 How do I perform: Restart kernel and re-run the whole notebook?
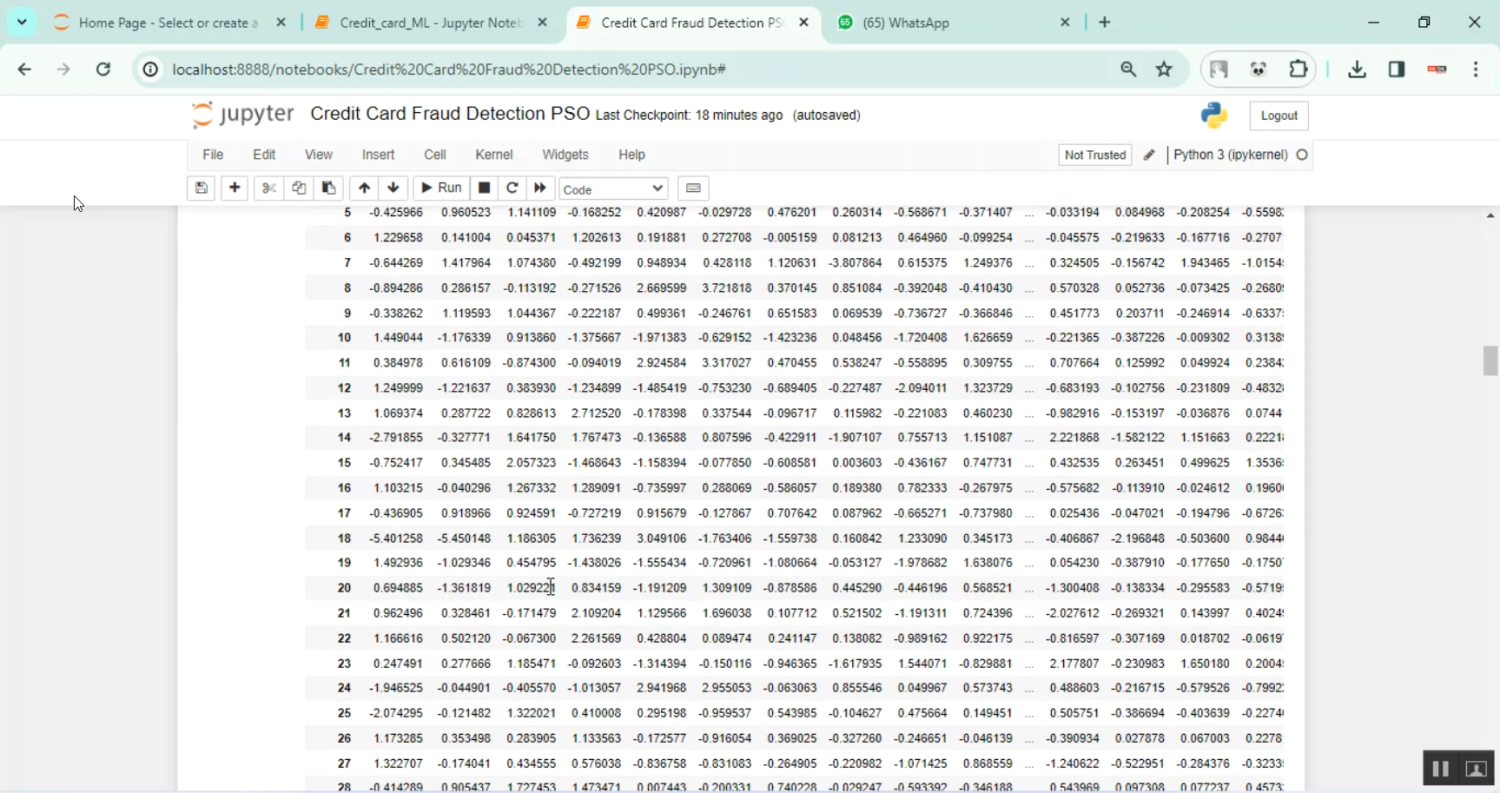coord(540,188)
